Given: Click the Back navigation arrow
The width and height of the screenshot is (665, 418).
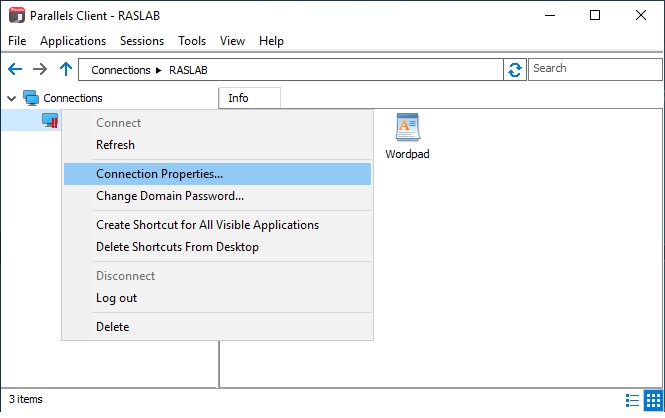Looking at the screenshot, I should 14,69.
